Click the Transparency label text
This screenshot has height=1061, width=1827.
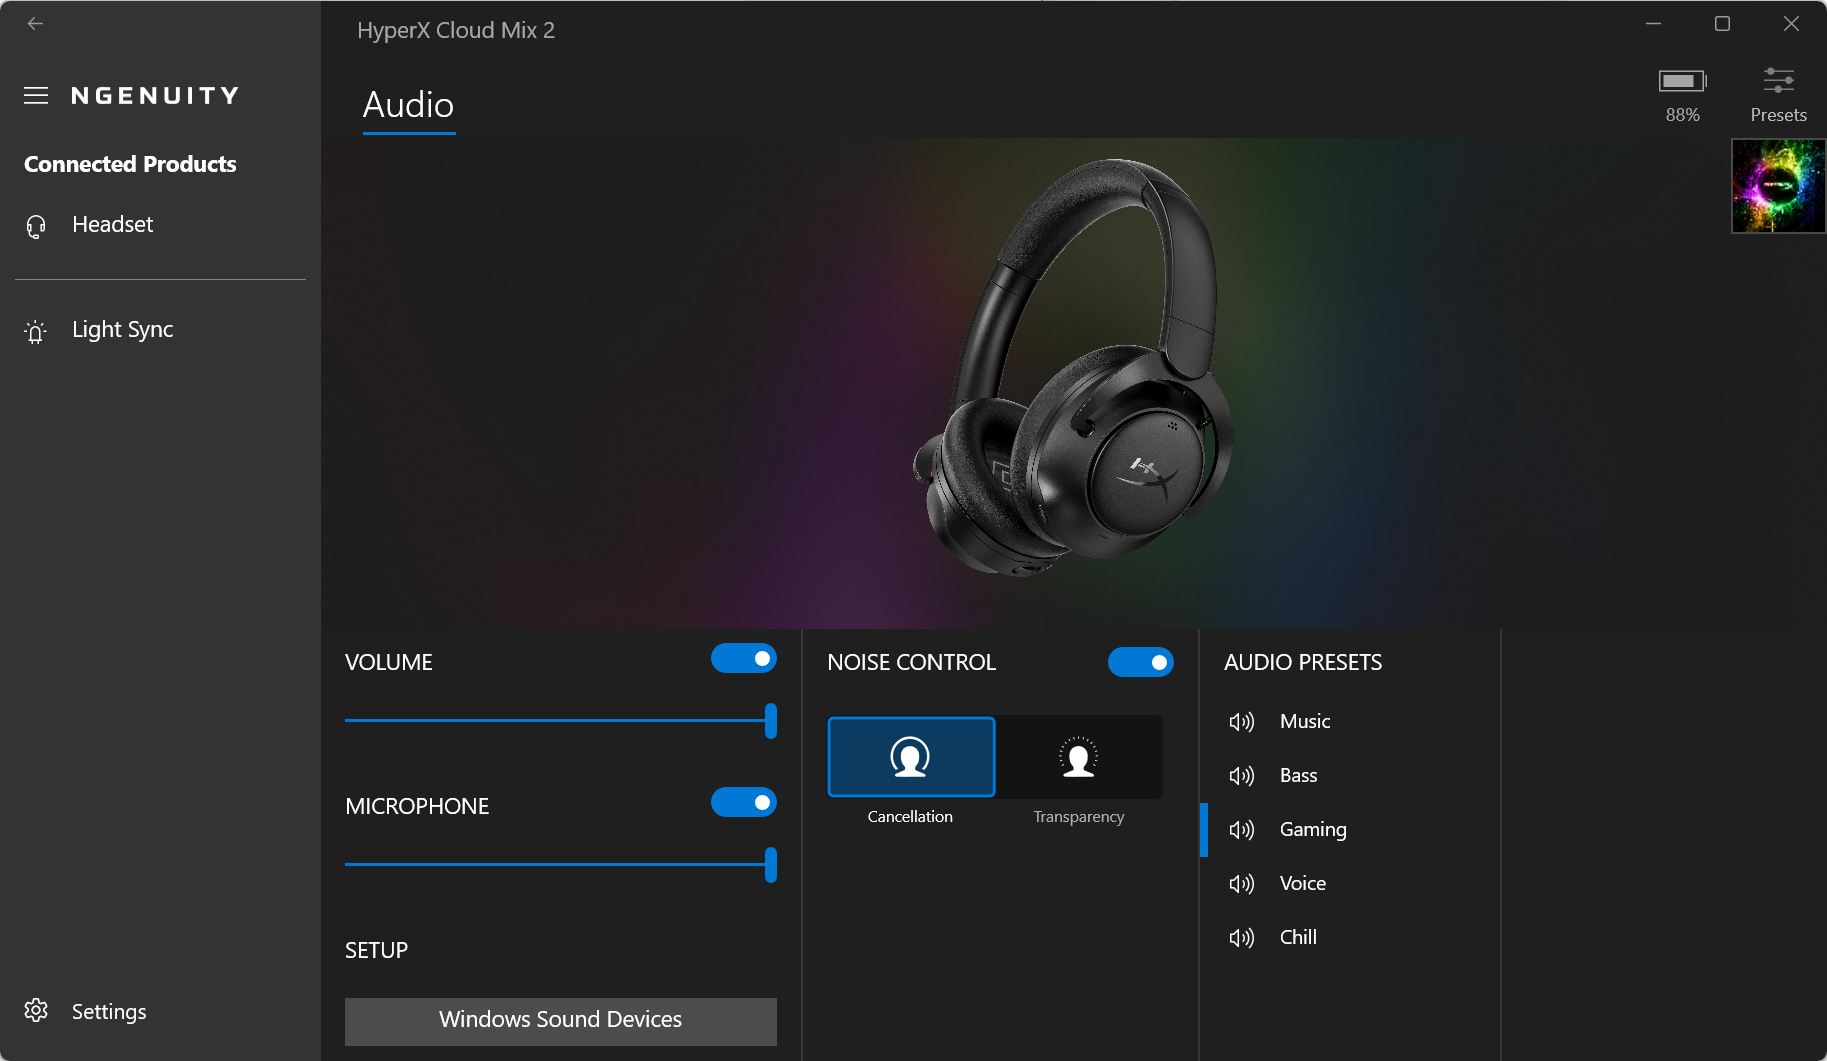coord(1079,817)
